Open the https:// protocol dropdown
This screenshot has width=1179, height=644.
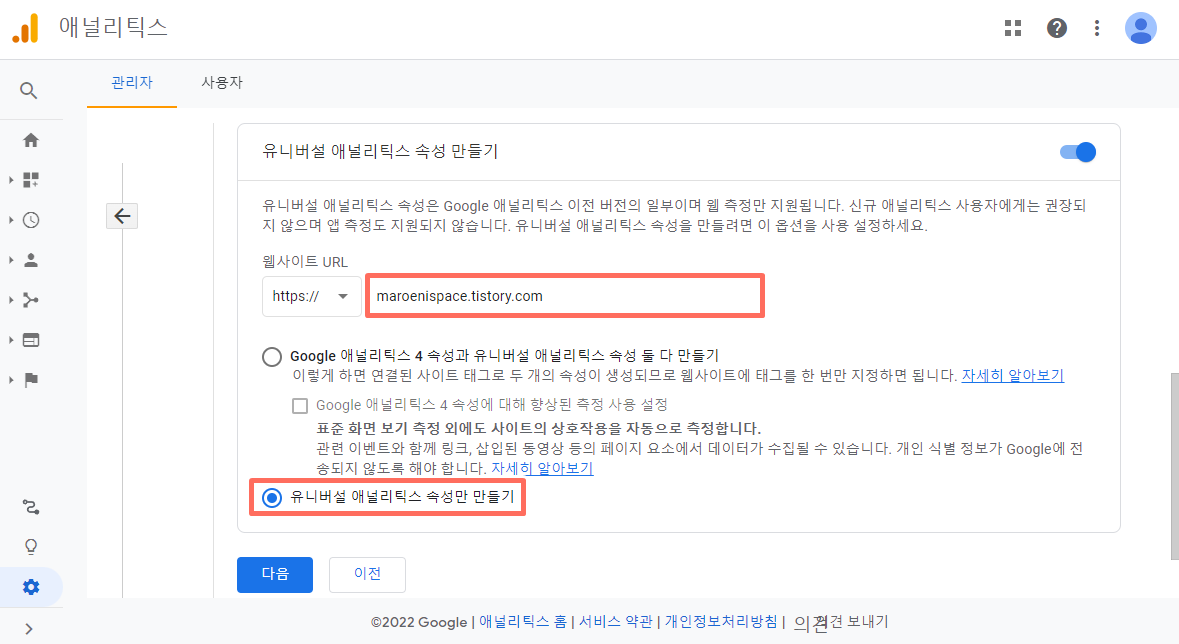311,296
